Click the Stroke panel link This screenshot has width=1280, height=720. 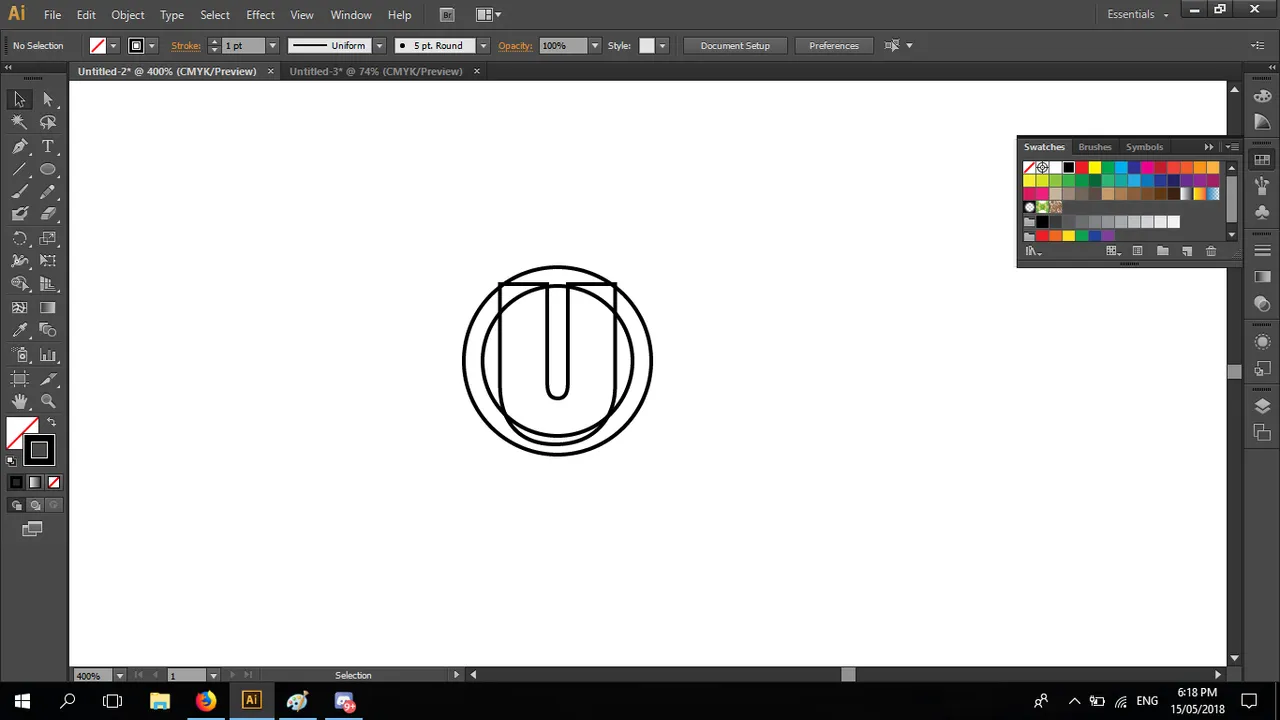tap(186, 46)
